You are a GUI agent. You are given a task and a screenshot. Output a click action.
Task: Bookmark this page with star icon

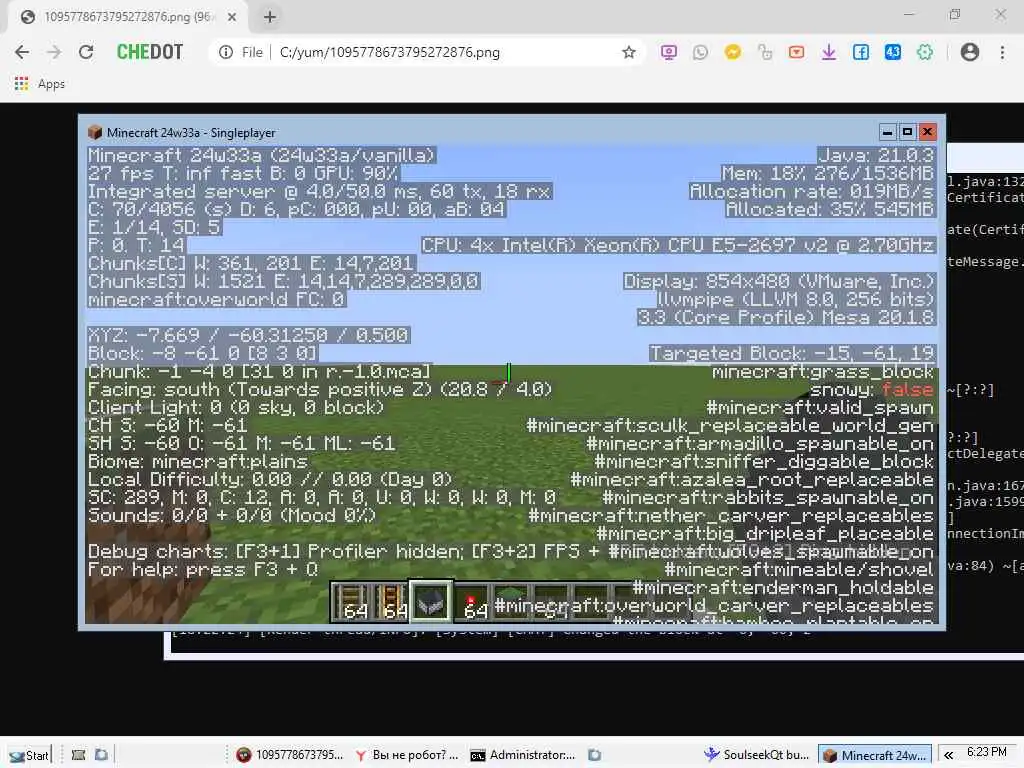(x=628, y=52)
